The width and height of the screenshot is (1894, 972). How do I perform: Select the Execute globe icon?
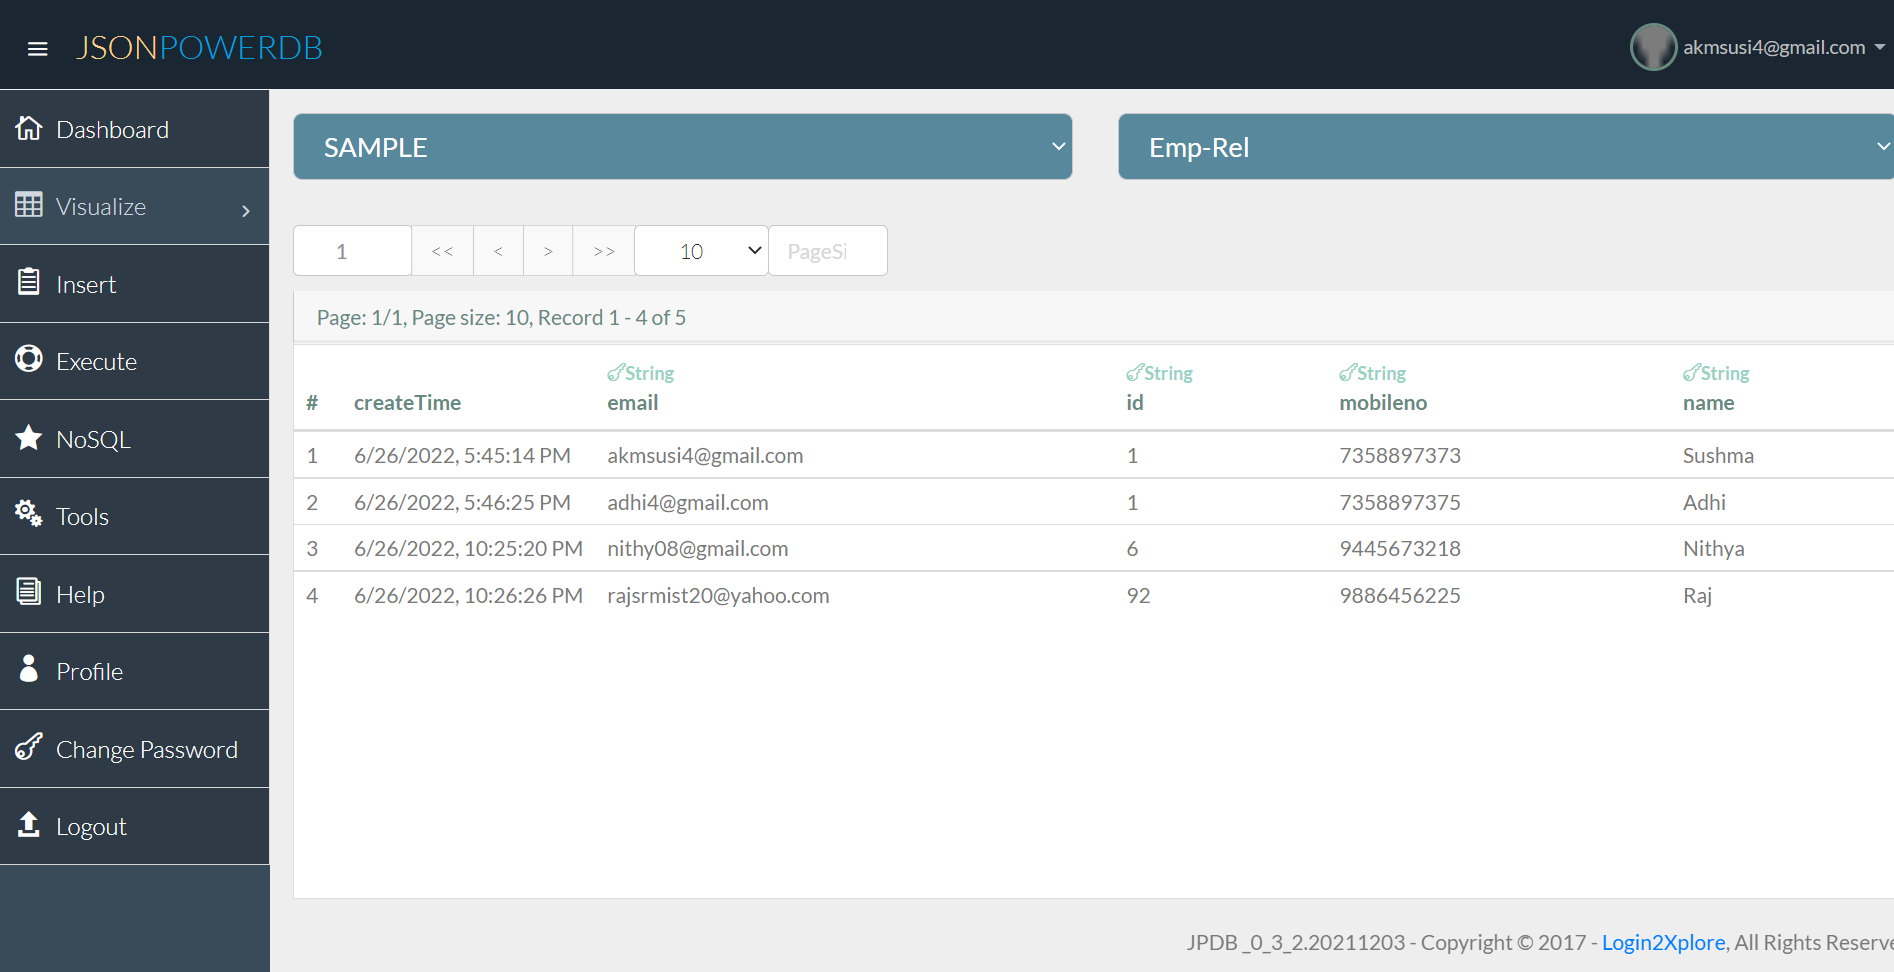(28, 360)
